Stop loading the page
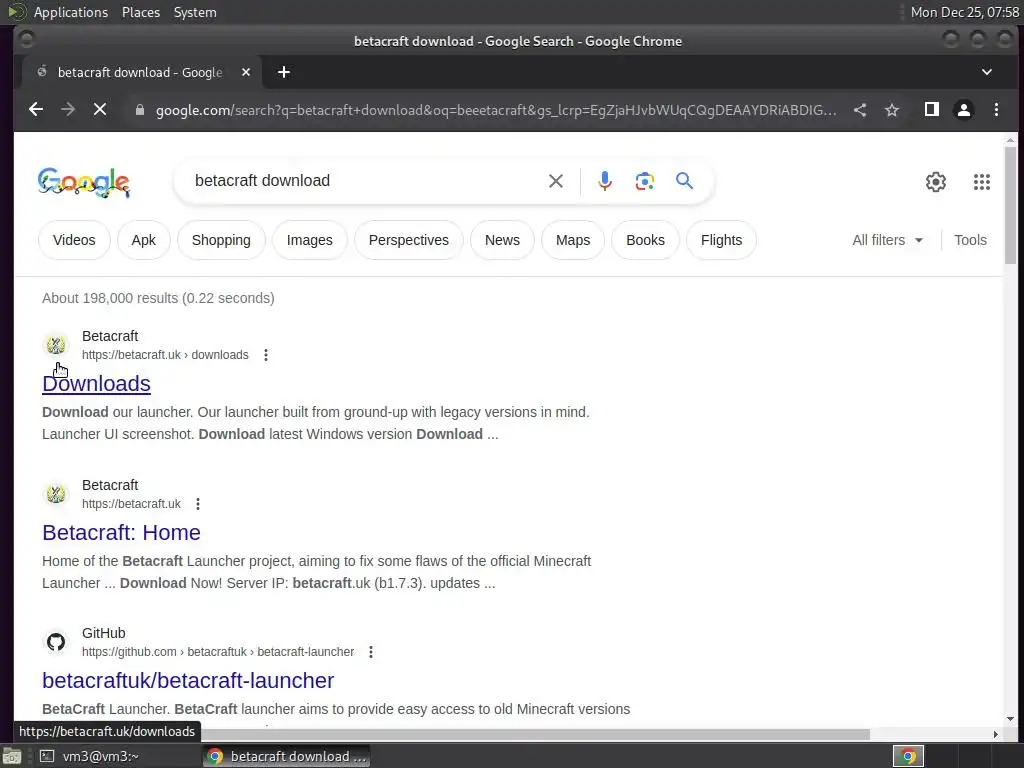The image size is (1024, 768). coord(100,110)
